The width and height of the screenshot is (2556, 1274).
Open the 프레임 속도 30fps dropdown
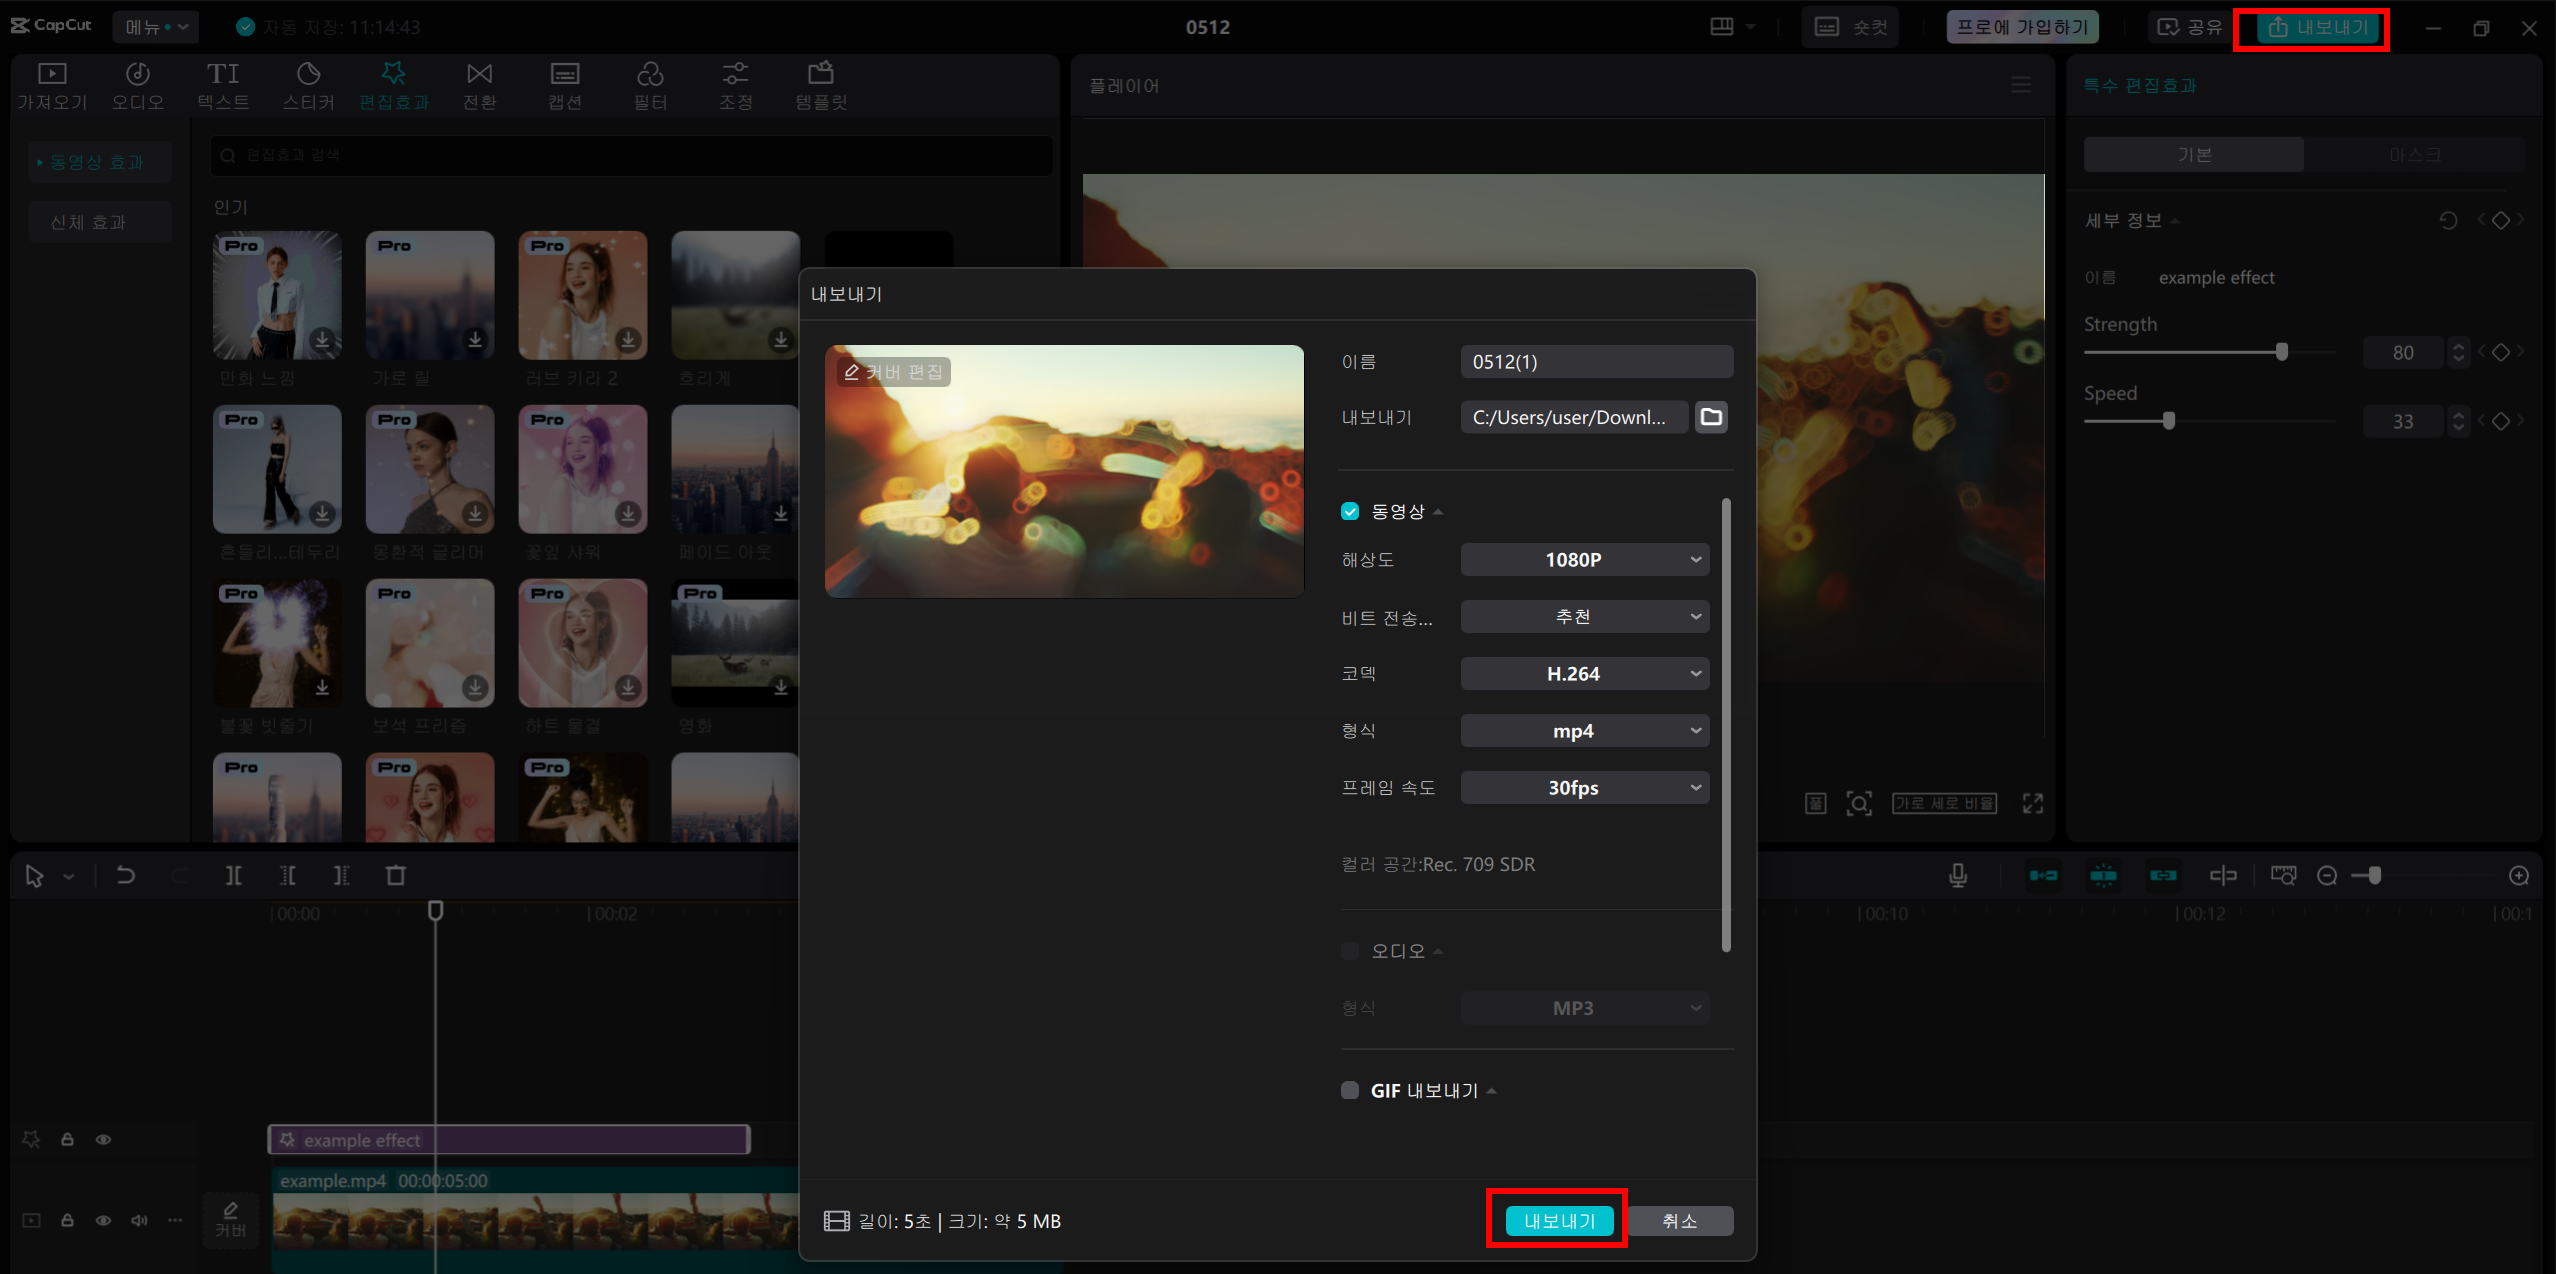(1585, 788)
